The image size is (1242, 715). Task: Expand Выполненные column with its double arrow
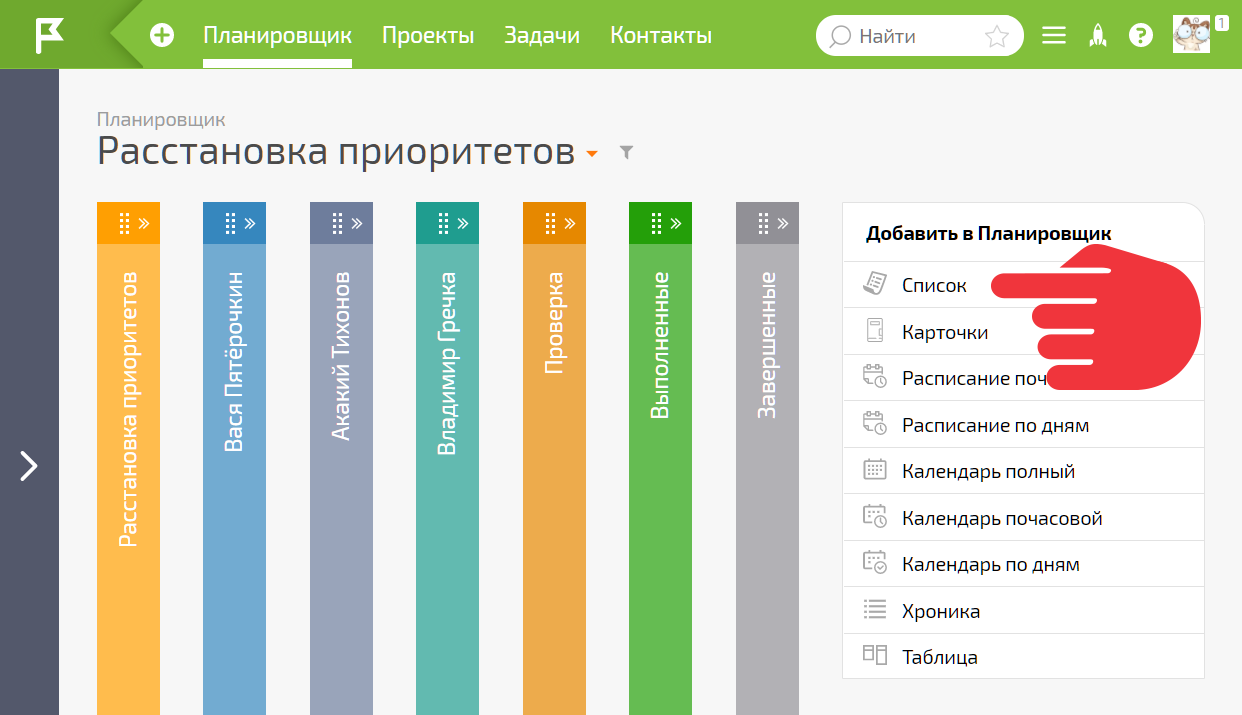(676, 223)
